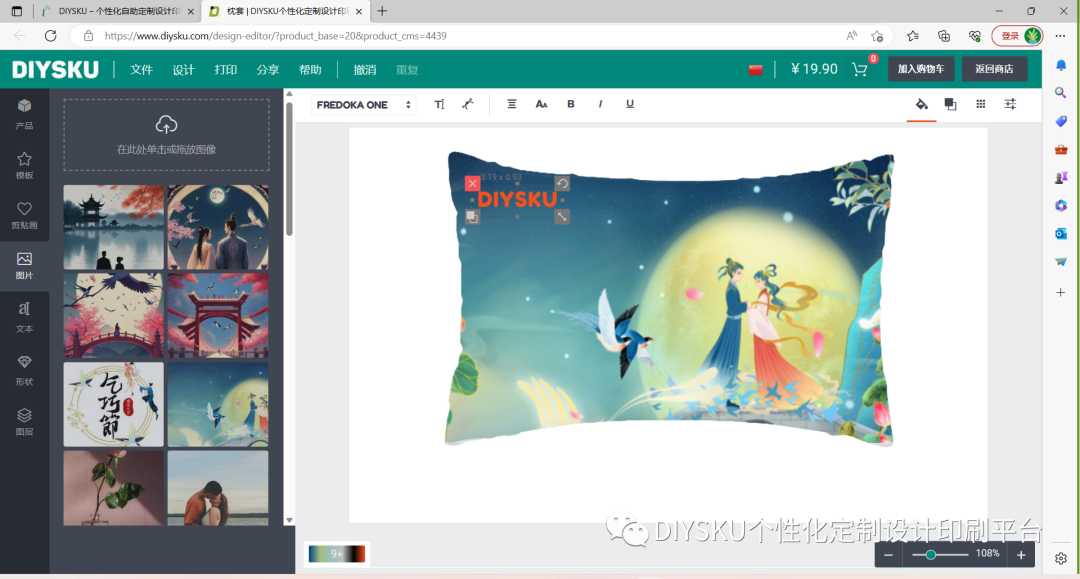Open the FREDOKA ONE font dropdown
Image resolution: width=1080 pixels, height=579 pixels.
[363, 105]
